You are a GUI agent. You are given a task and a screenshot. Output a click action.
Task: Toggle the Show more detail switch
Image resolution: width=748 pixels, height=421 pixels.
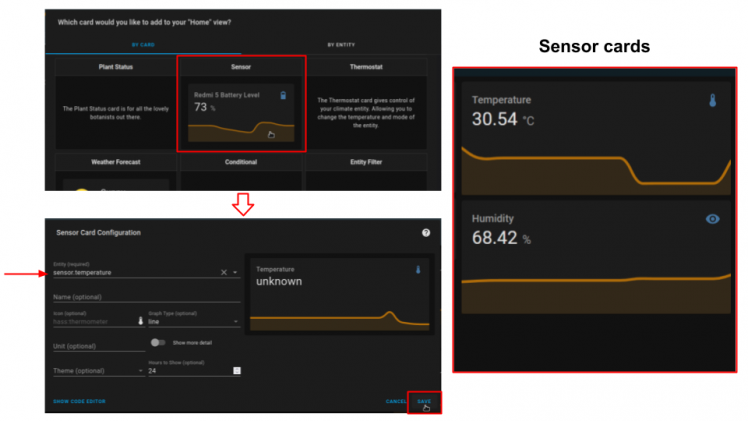coord(157,342)
